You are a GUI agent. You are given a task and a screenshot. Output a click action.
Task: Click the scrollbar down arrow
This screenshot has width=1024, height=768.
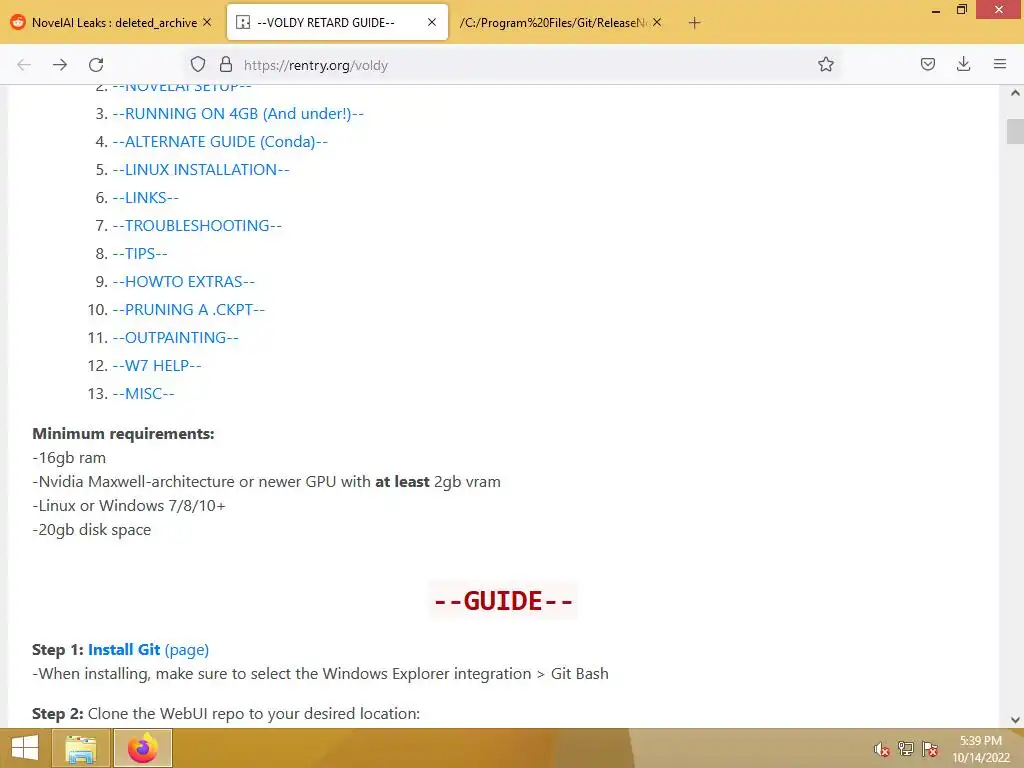(1015, 720)
